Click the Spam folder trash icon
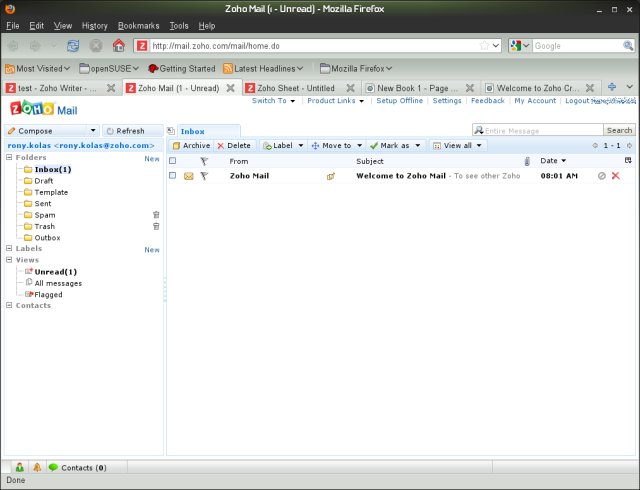This screenshot has height=490, width=640. click(x=155, y=215)
